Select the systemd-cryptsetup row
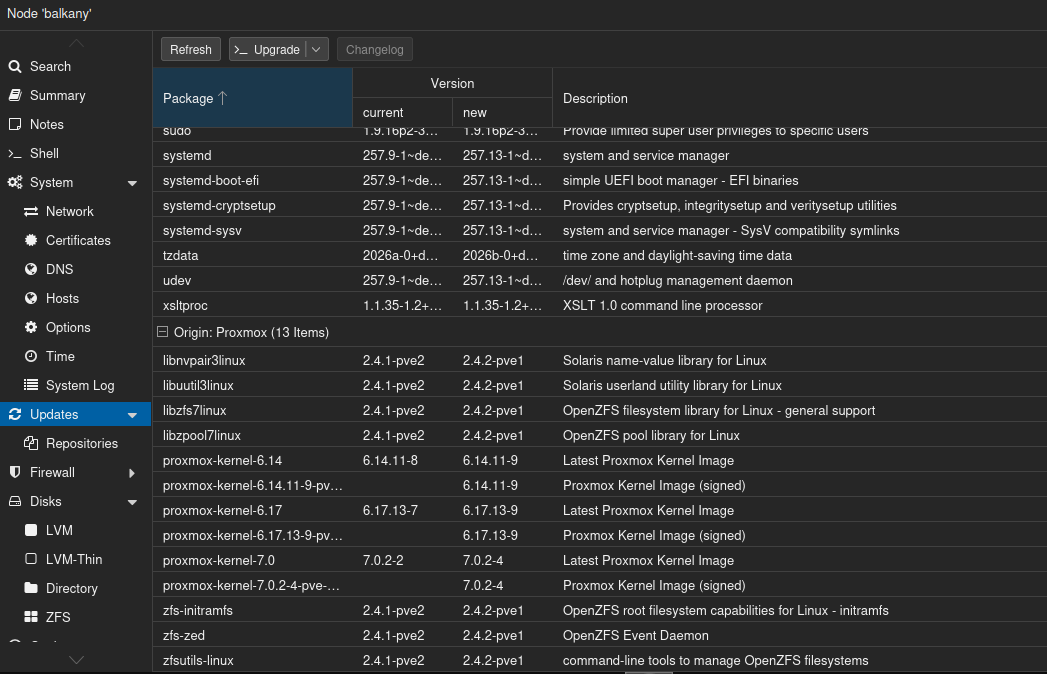Screen dimensions: 1047x674 point(600,206)
